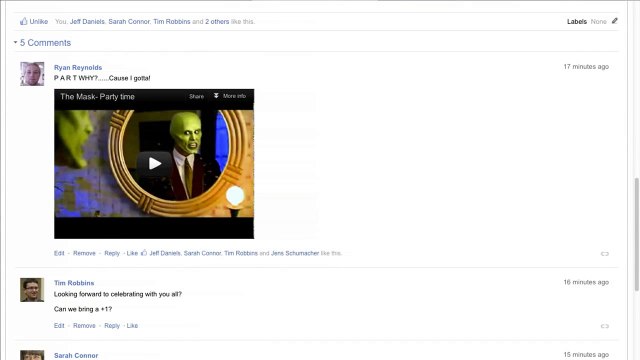Edit Ryan Reynolds' comment
Viewport: 640px width, 360px height.
[59, 253]
